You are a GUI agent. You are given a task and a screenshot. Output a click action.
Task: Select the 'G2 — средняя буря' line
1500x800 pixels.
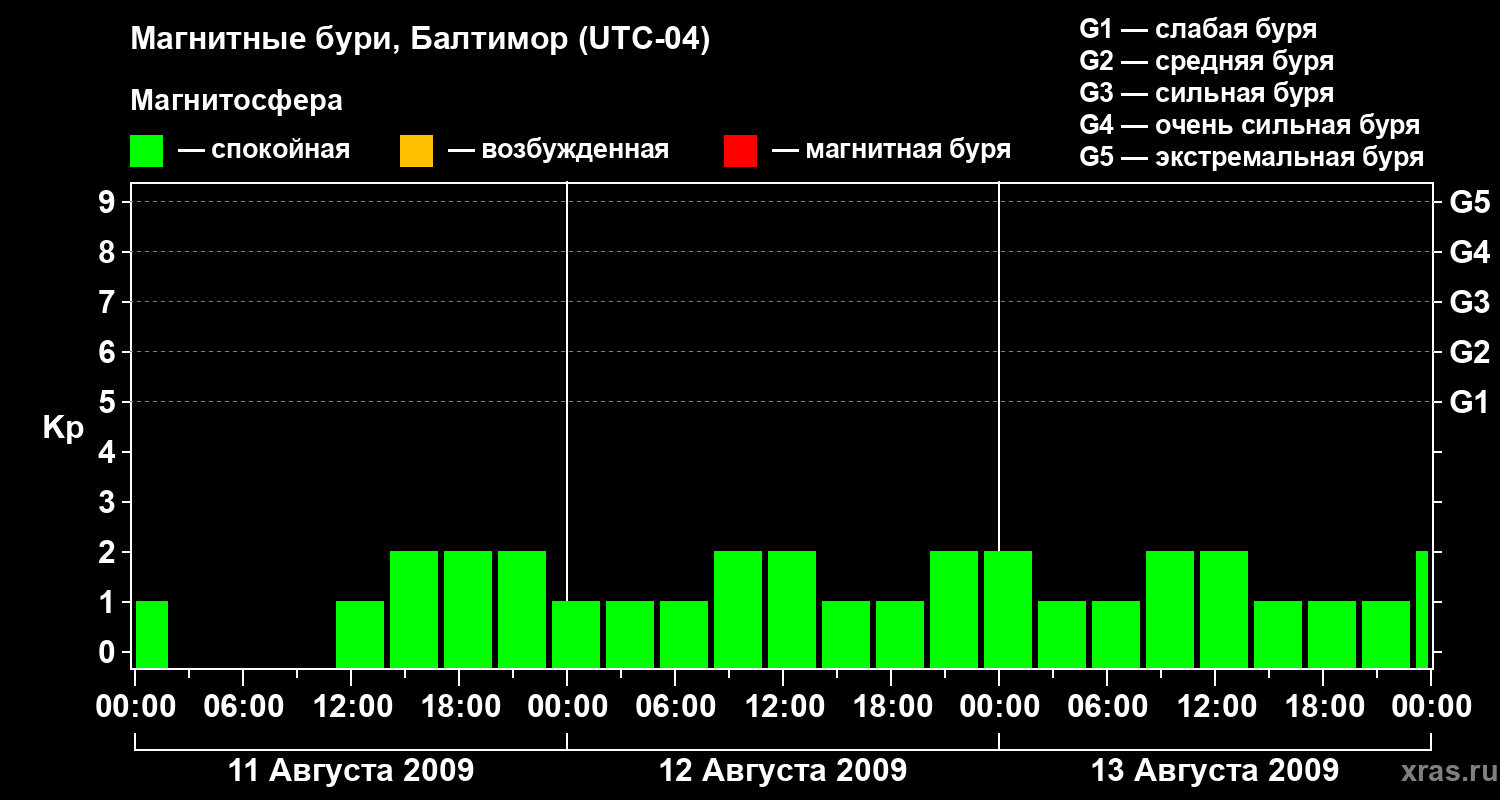pos(1206,61)
